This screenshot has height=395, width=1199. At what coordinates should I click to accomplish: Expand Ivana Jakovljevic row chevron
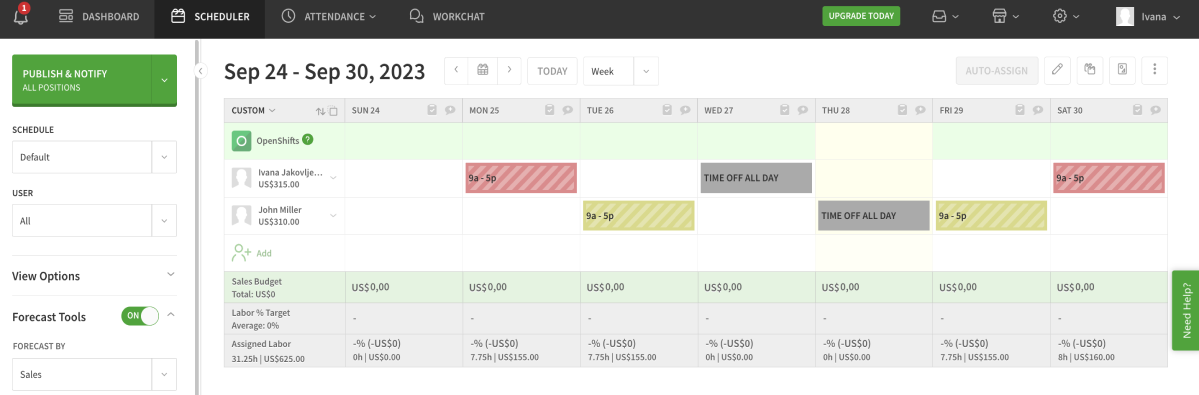pyautogui.click(x=333, y=177)
